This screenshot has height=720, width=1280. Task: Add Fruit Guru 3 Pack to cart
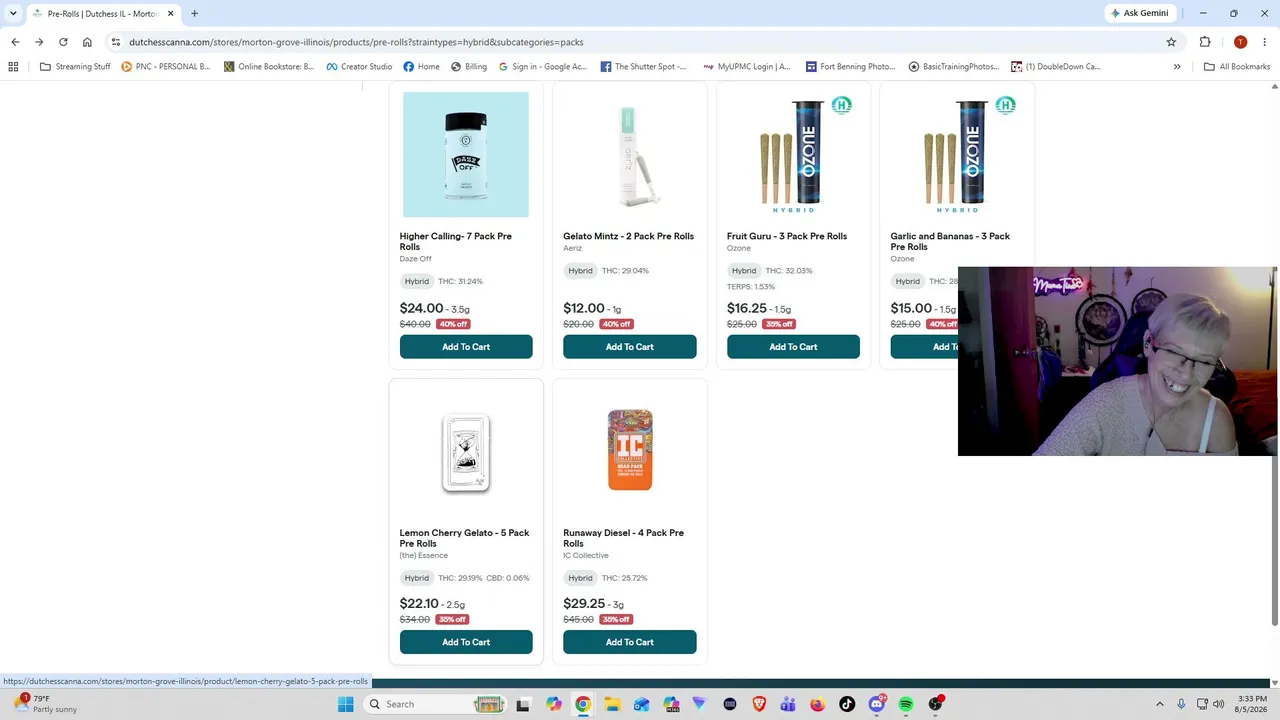(x=793, y=347)
